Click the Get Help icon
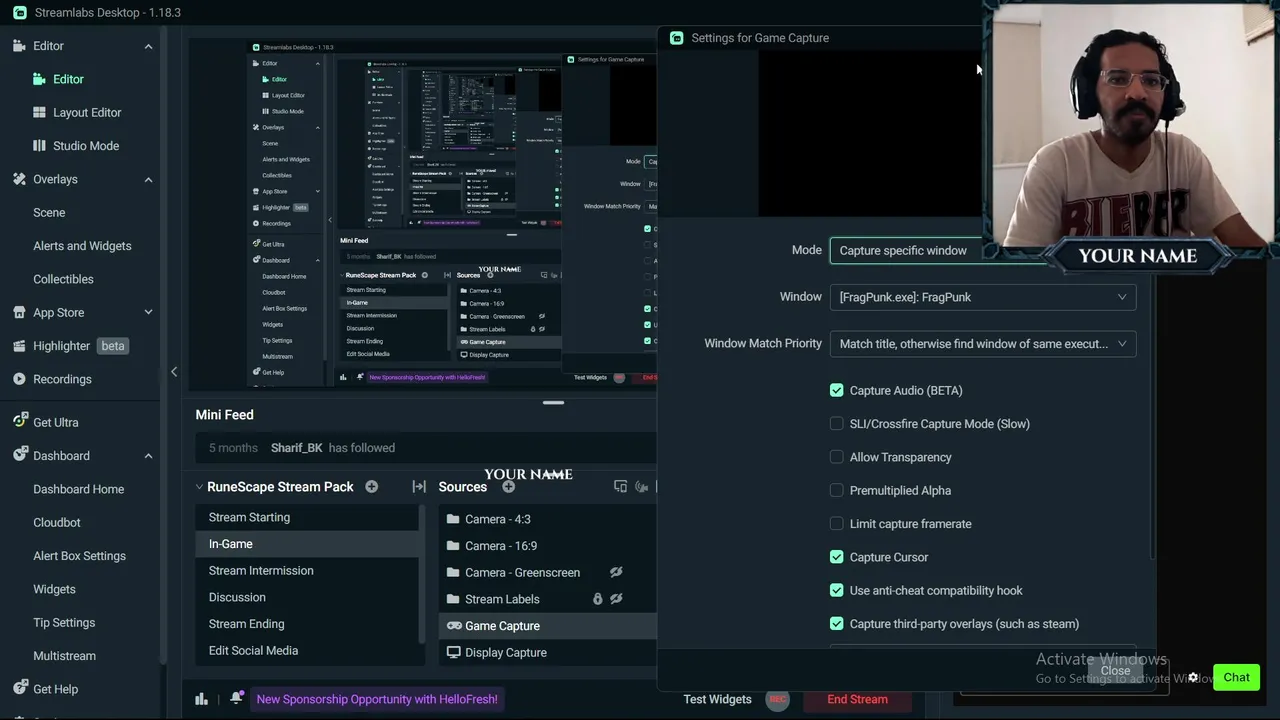Viewport: 1280px width, 720px height. pos(20,689)
